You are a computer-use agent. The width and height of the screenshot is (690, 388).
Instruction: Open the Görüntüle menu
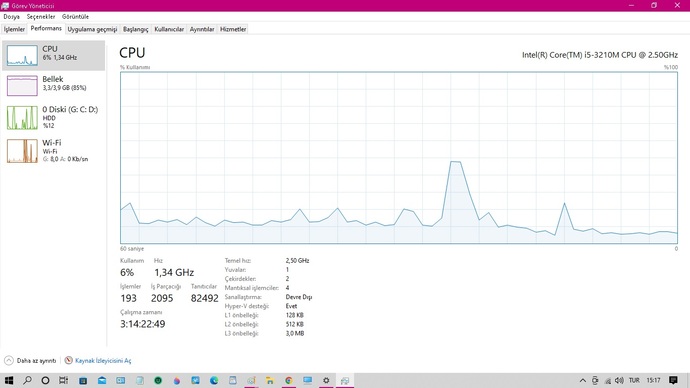point(75,17)
